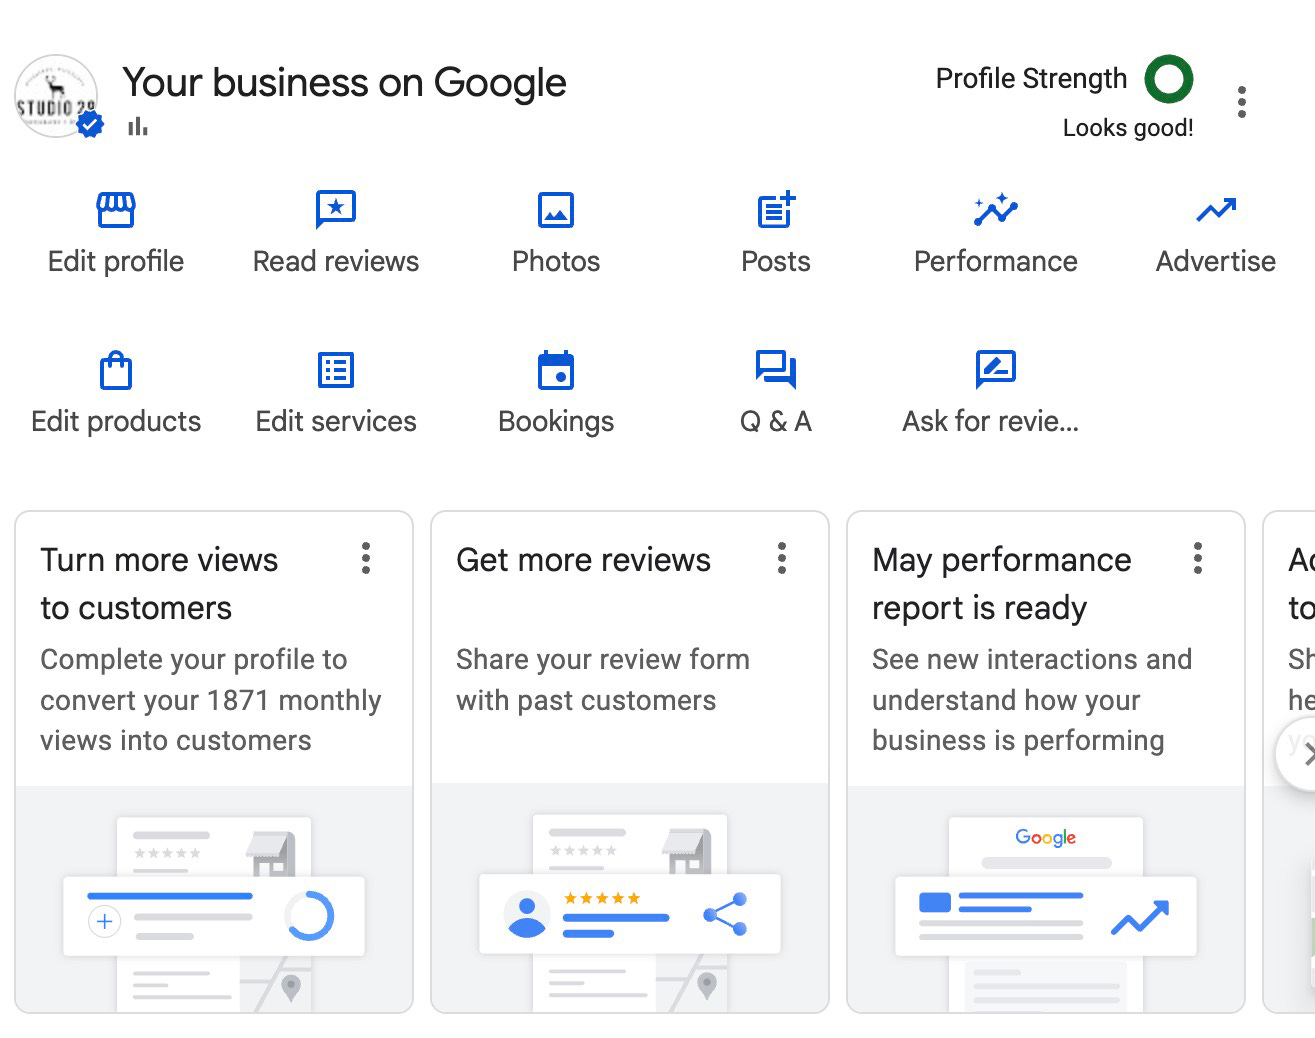Open the Read reviews star icon
1315x1038 pixels.
[x=336, y=210]
